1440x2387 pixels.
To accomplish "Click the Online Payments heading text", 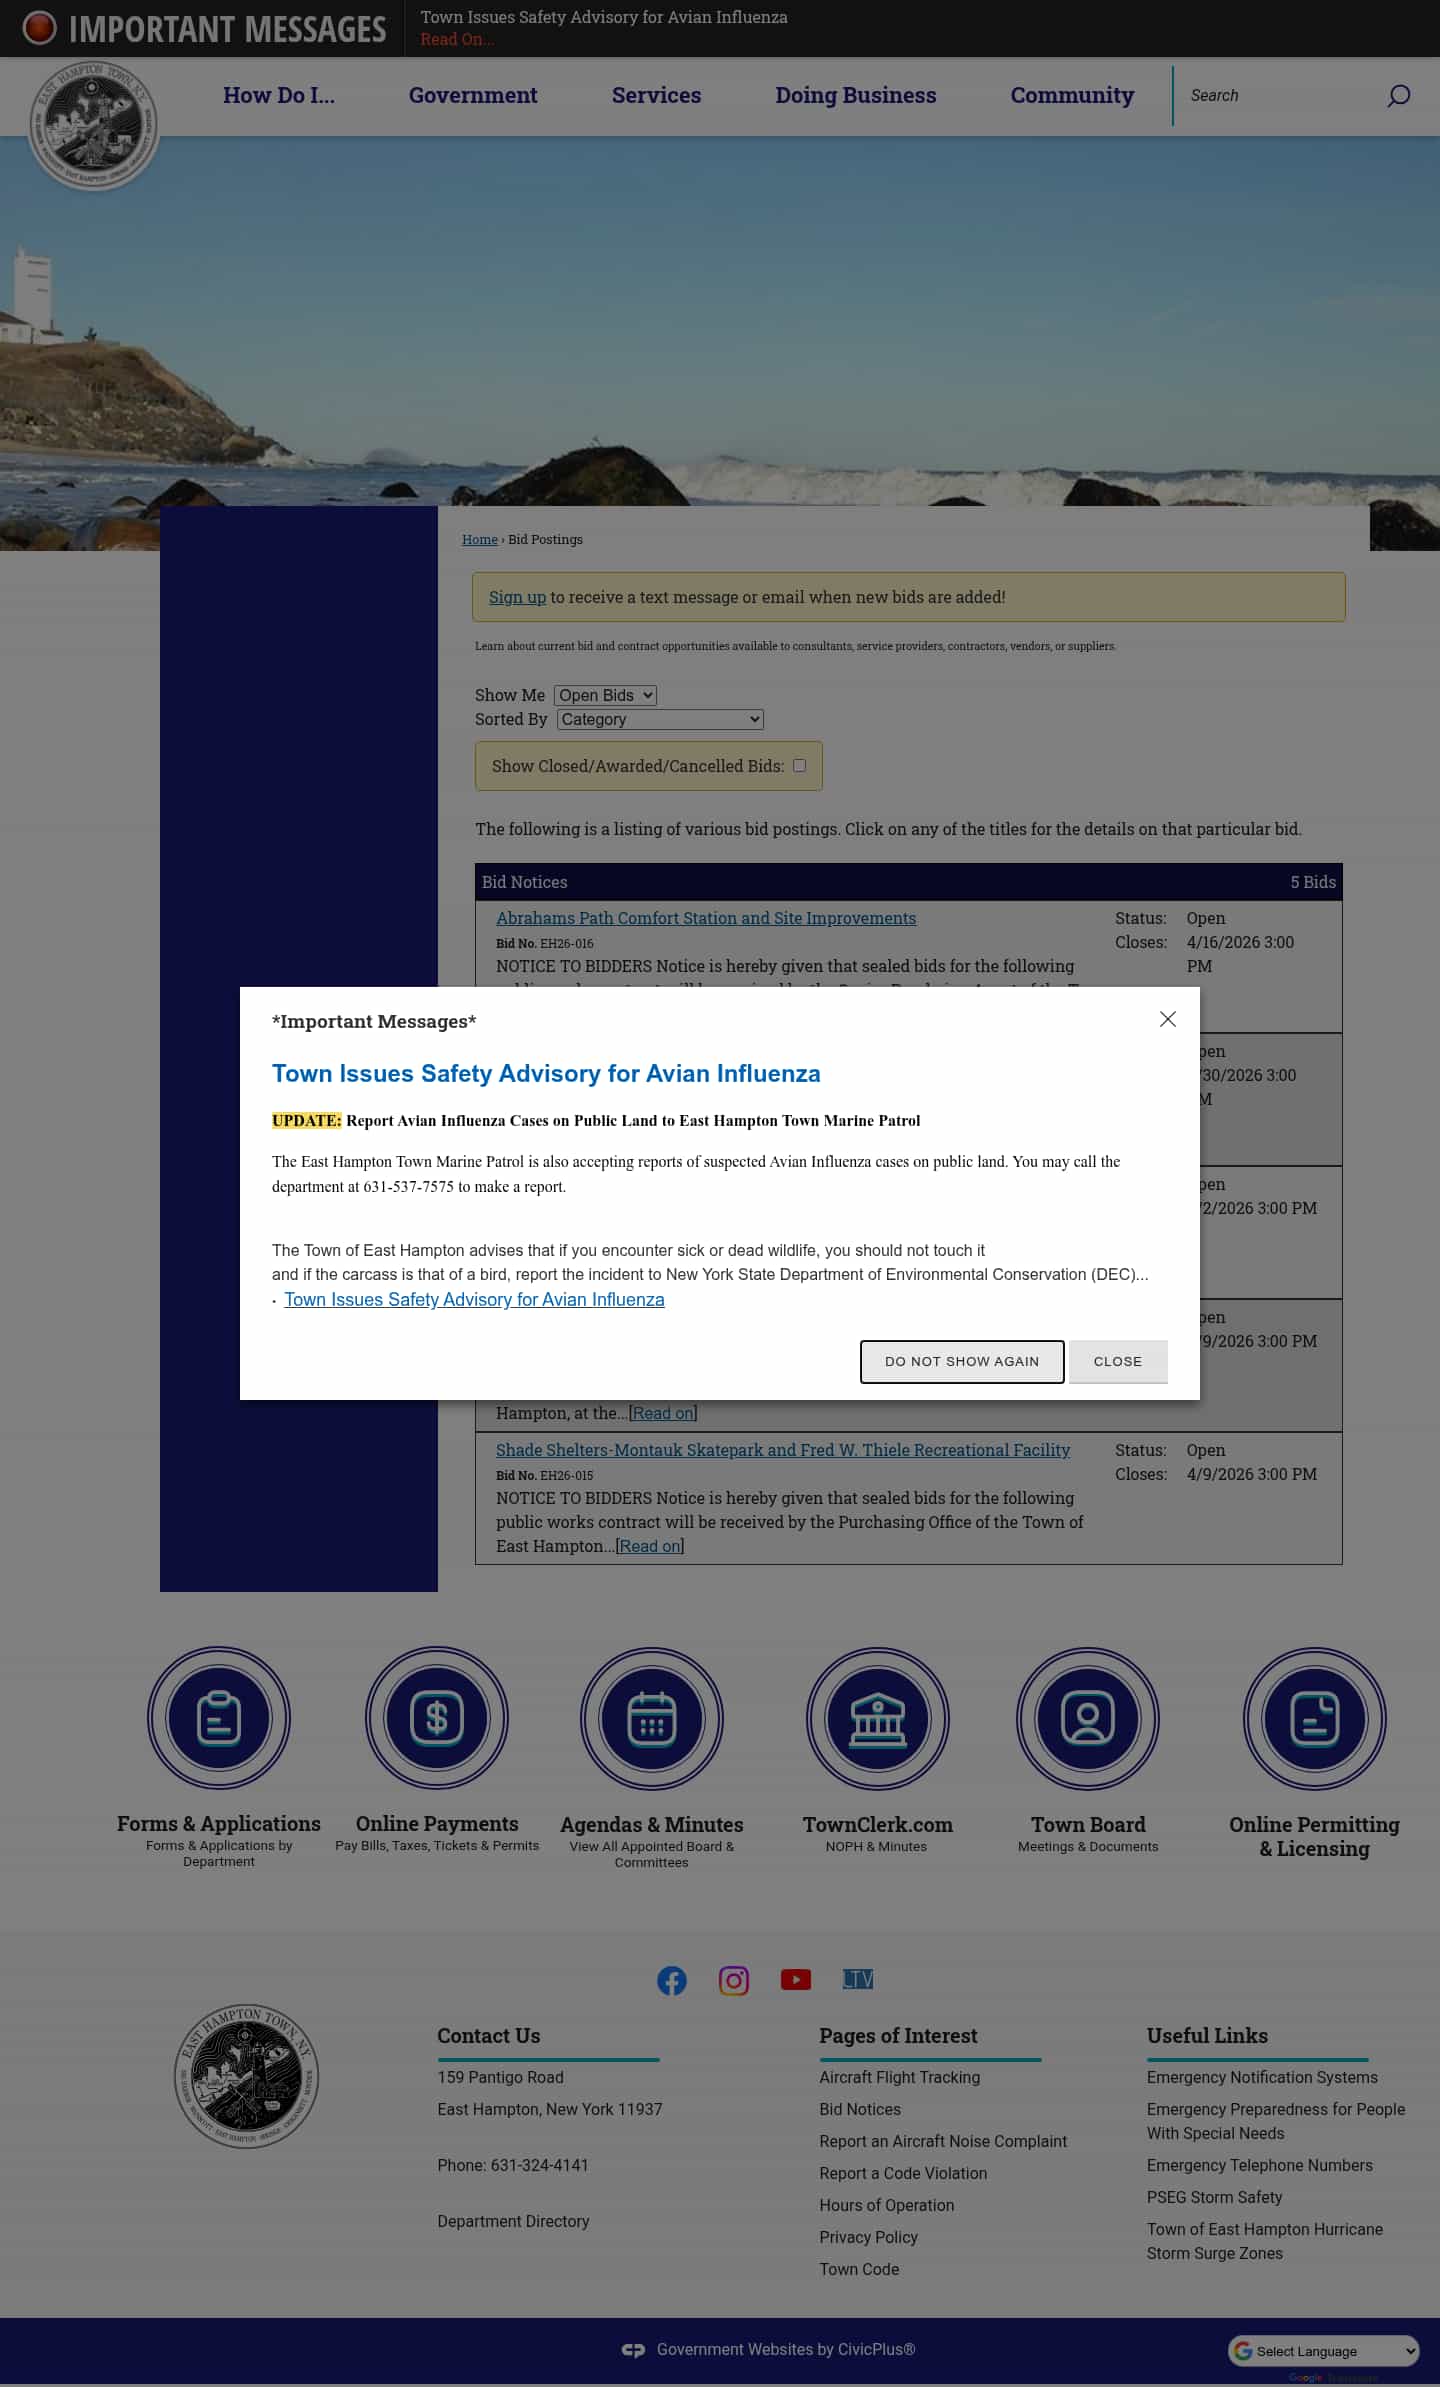I will tap(437, 1824).
